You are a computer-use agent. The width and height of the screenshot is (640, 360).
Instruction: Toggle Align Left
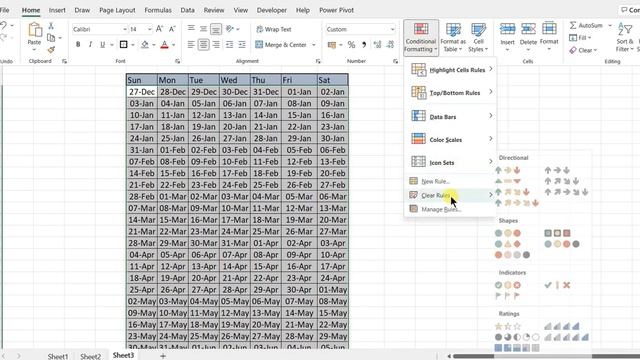pyautogui.click(x=191, y=44)
